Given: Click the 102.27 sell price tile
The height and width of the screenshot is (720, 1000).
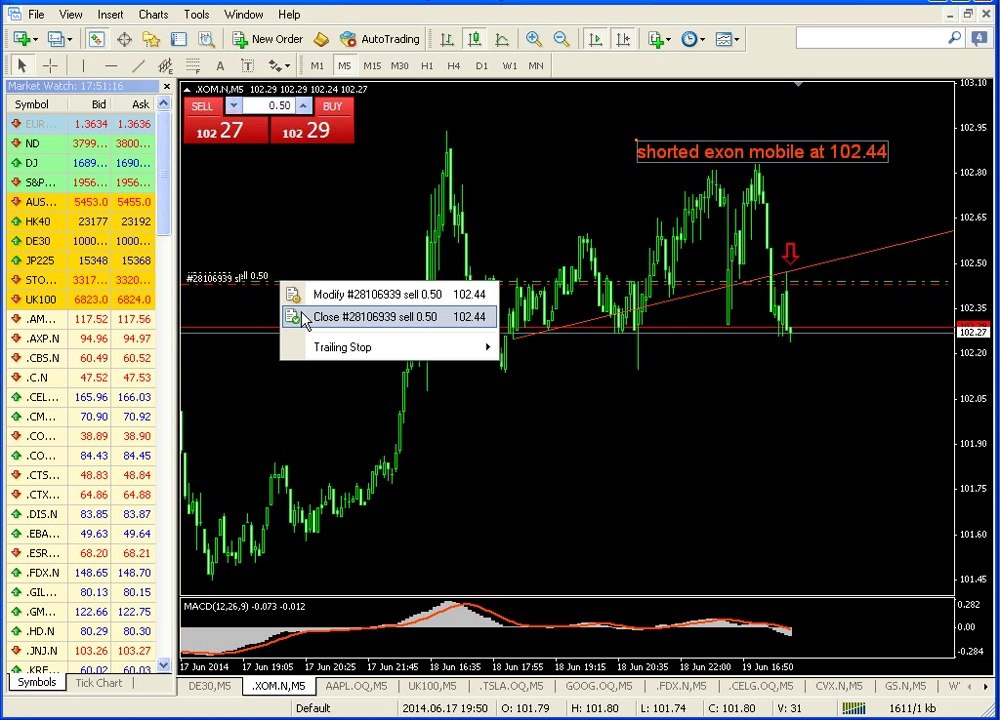Looking at the screenshot, I should (225, 130).
